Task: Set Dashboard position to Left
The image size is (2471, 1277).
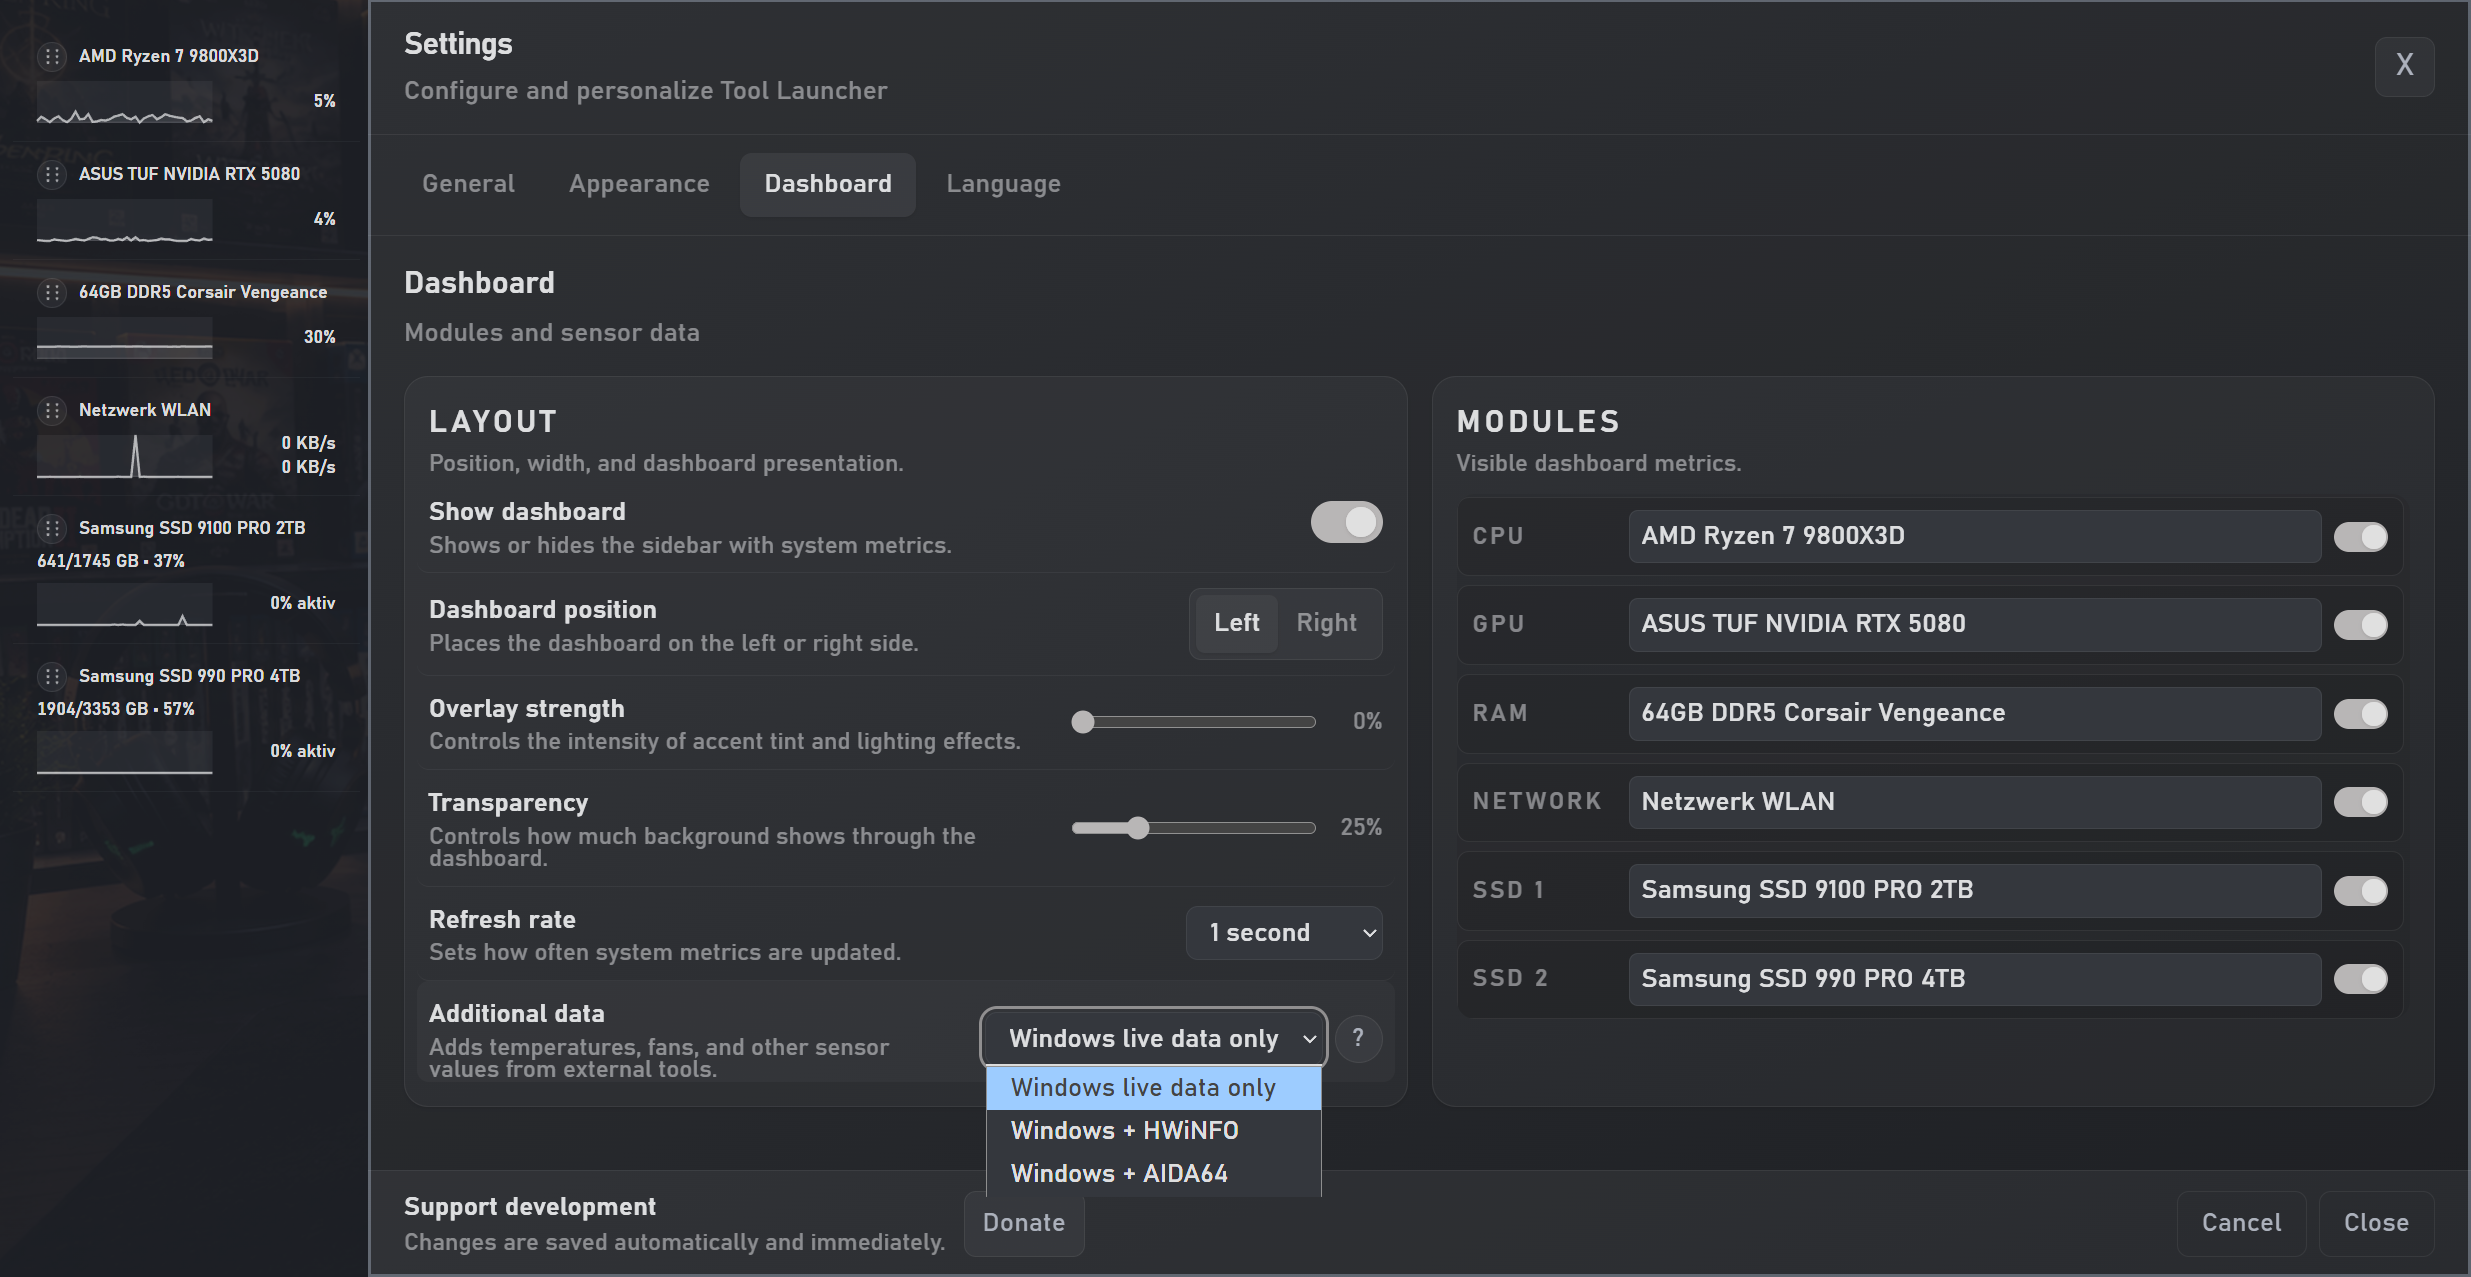Action: click(x=1237, y=623)
